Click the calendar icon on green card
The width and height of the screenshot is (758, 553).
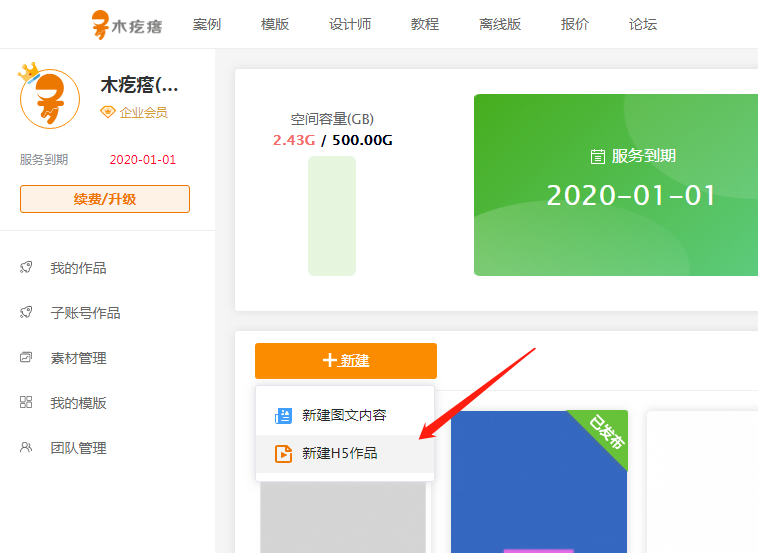(x=598, y=157)
